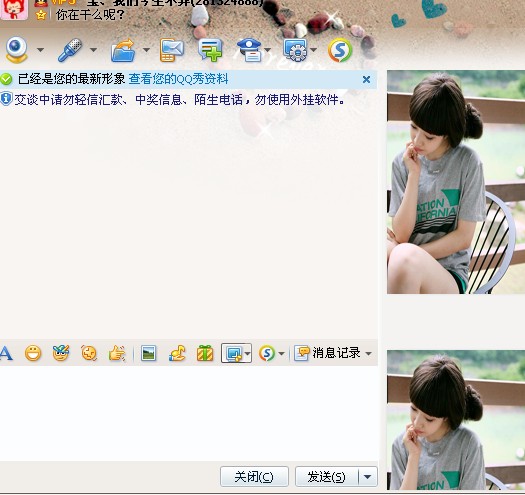525x495 pixels.
Task: Send SMS message with phone icon
Action: pyautogui.click(x=172, y=50)
